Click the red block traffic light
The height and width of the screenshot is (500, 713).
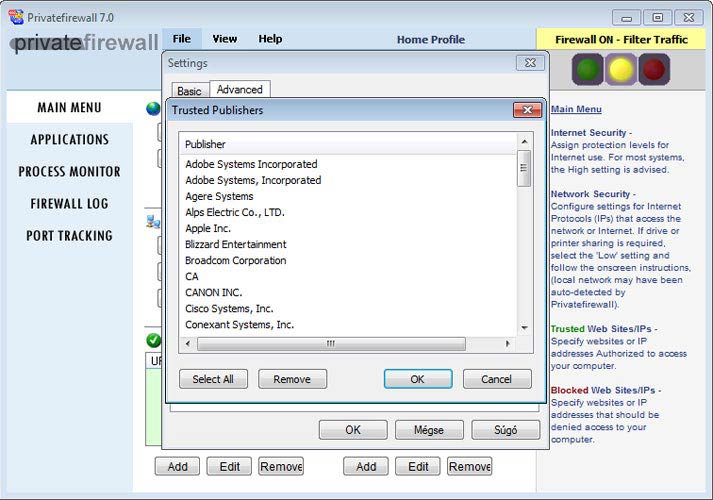tap(654, 70)
